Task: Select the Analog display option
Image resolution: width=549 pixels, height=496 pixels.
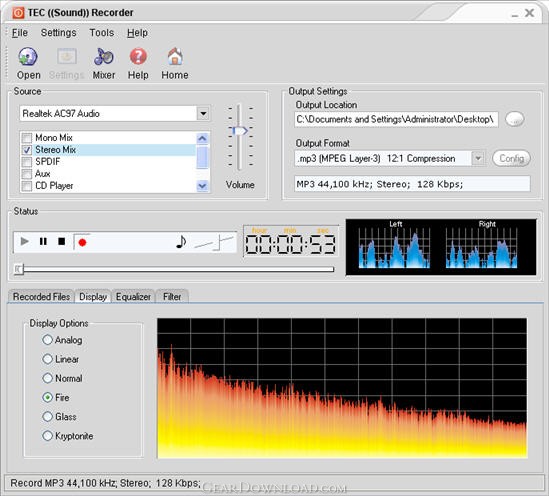Action: coord(47,340)
